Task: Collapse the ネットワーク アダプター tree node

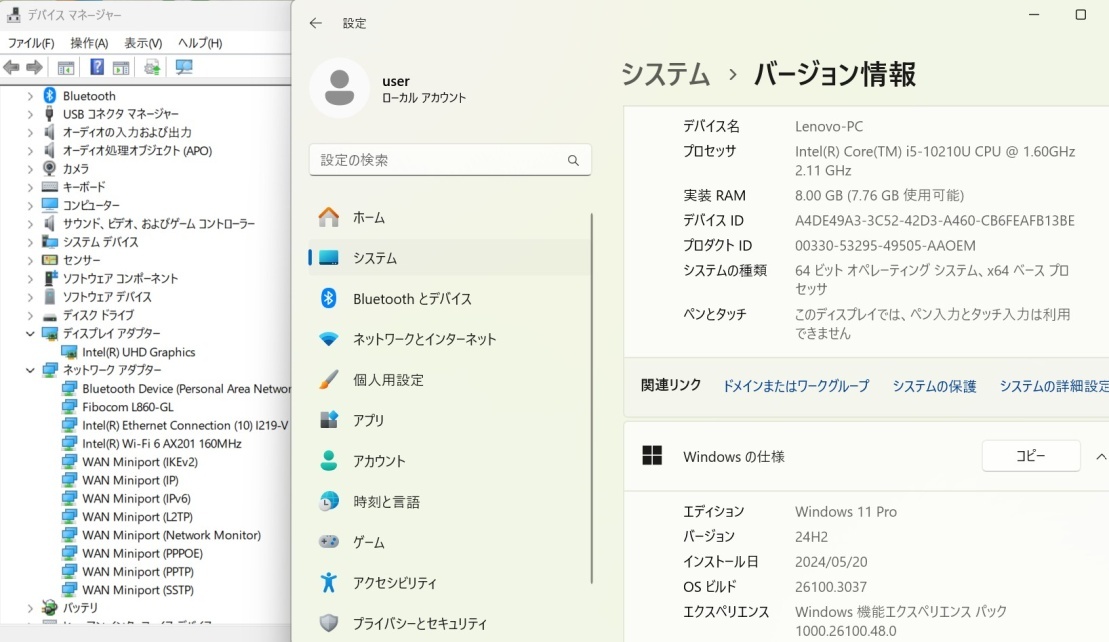Action: pos(30,370)
